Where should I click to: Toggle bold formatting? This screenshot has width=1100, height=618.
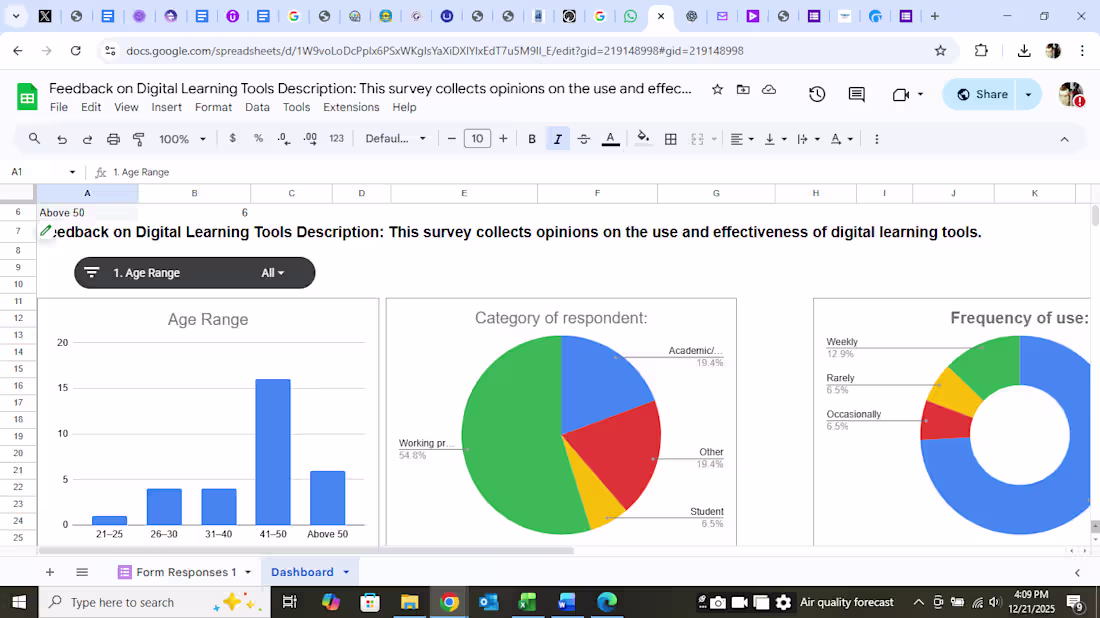[x=532, y=138]
